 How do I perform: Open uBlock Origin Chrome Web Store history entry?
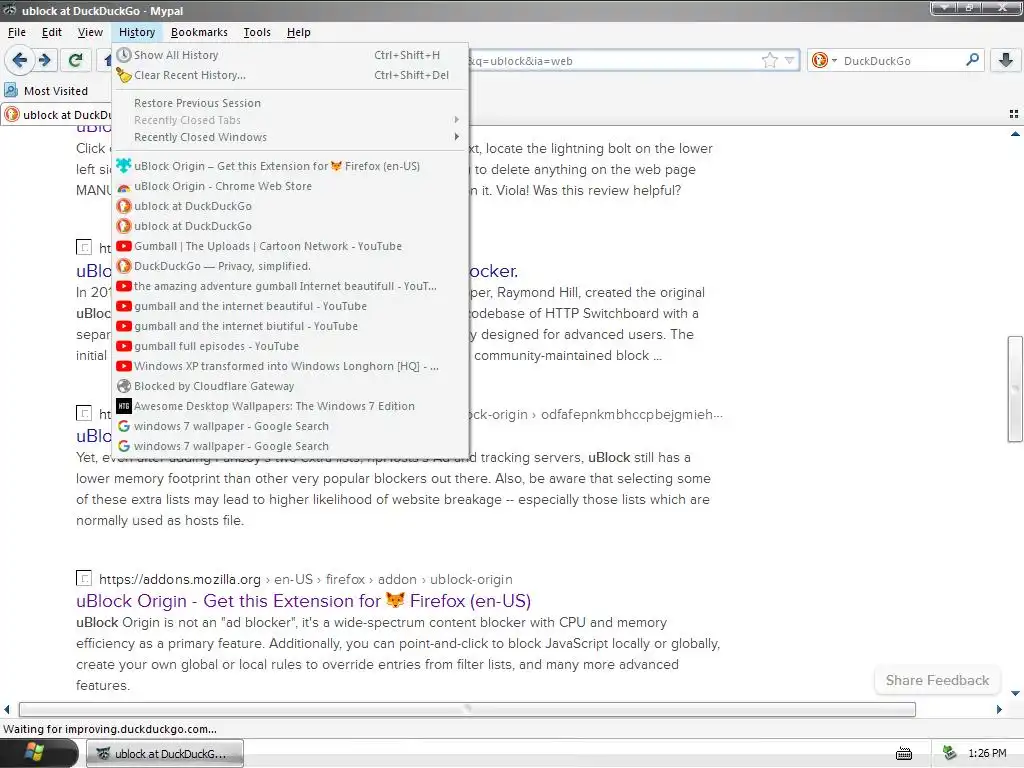tap(291, 186)
